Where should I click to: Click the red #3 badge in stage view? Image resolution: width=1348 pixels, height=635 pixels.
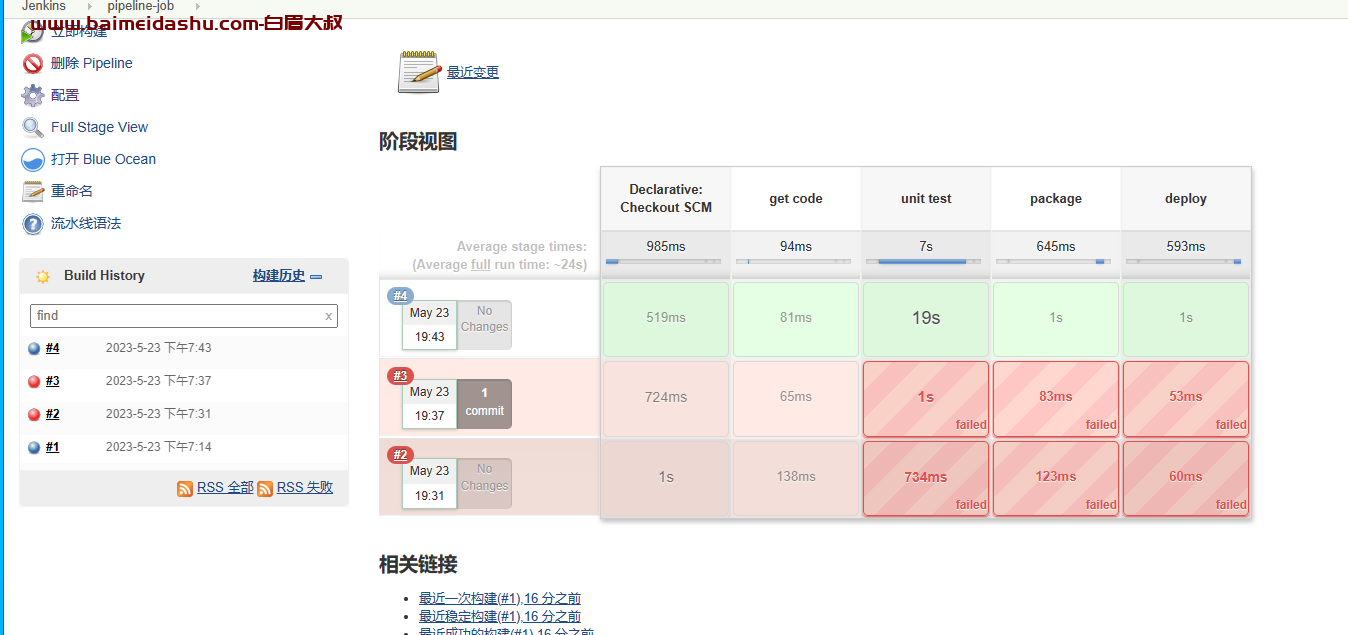coord(400,376)
